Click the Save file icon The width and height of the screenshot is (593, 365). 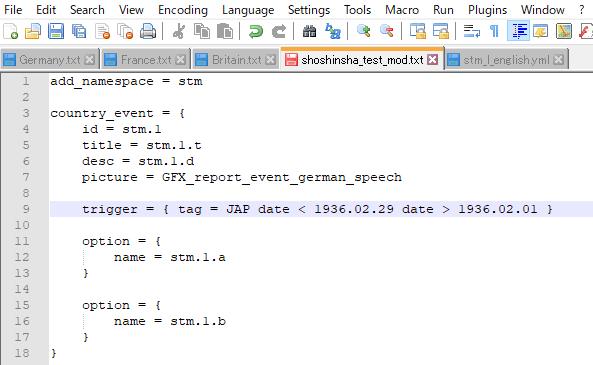click(56, 31)
